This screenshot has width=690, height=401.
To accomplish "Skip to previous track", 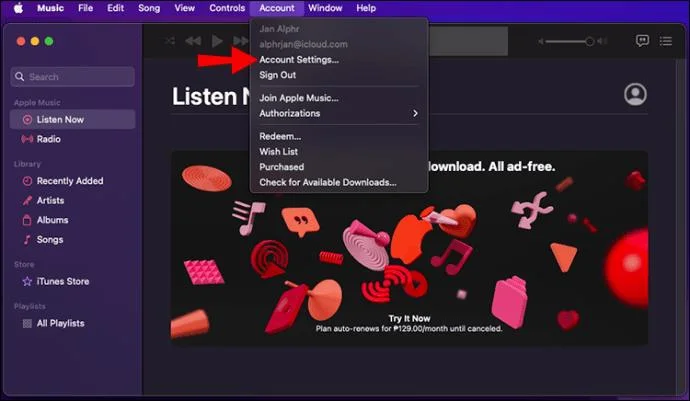I will [x=193, y=41].
